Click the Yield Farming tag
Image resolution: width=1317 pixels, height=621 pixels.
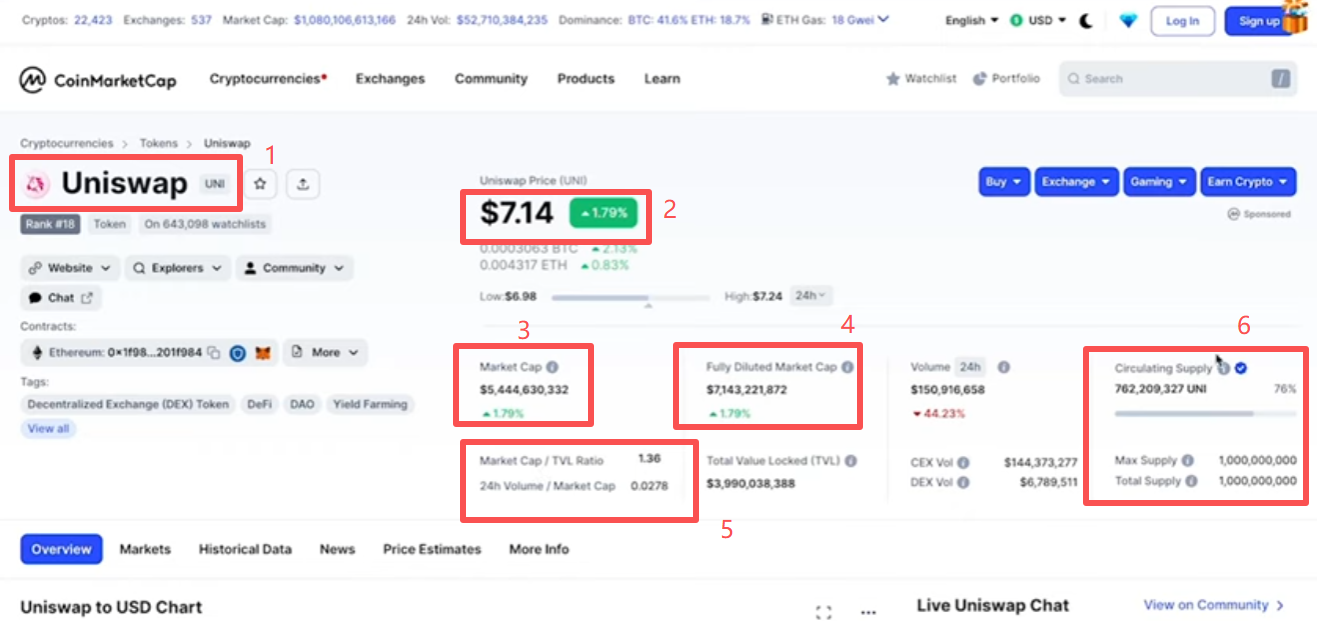click(x=370, y=405)
